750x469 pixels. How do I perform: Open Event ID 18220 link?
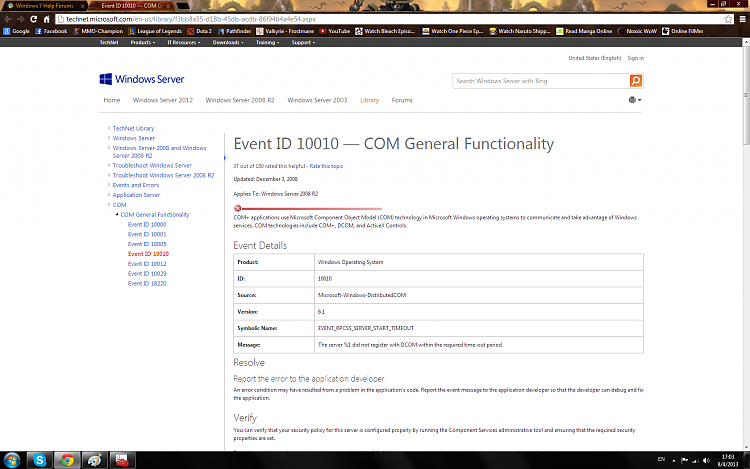(147, 284)
